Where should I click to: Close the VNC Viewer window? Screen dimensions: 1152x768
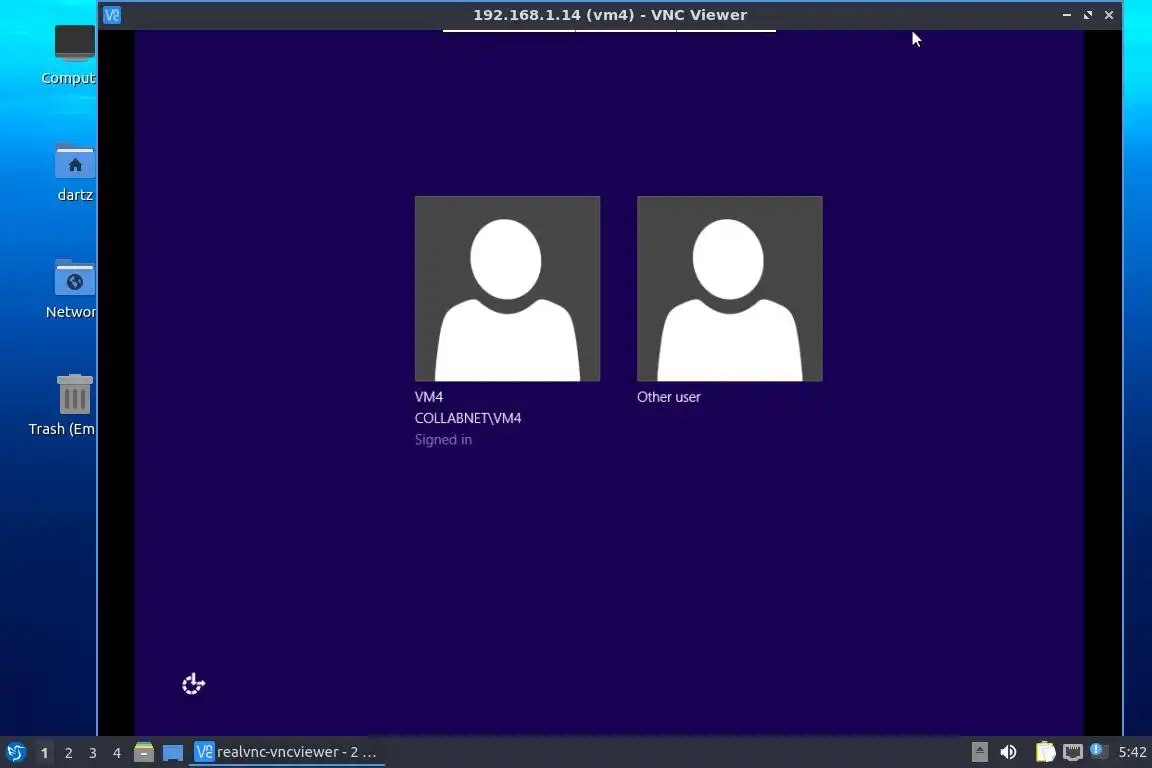click(1109, 15)
